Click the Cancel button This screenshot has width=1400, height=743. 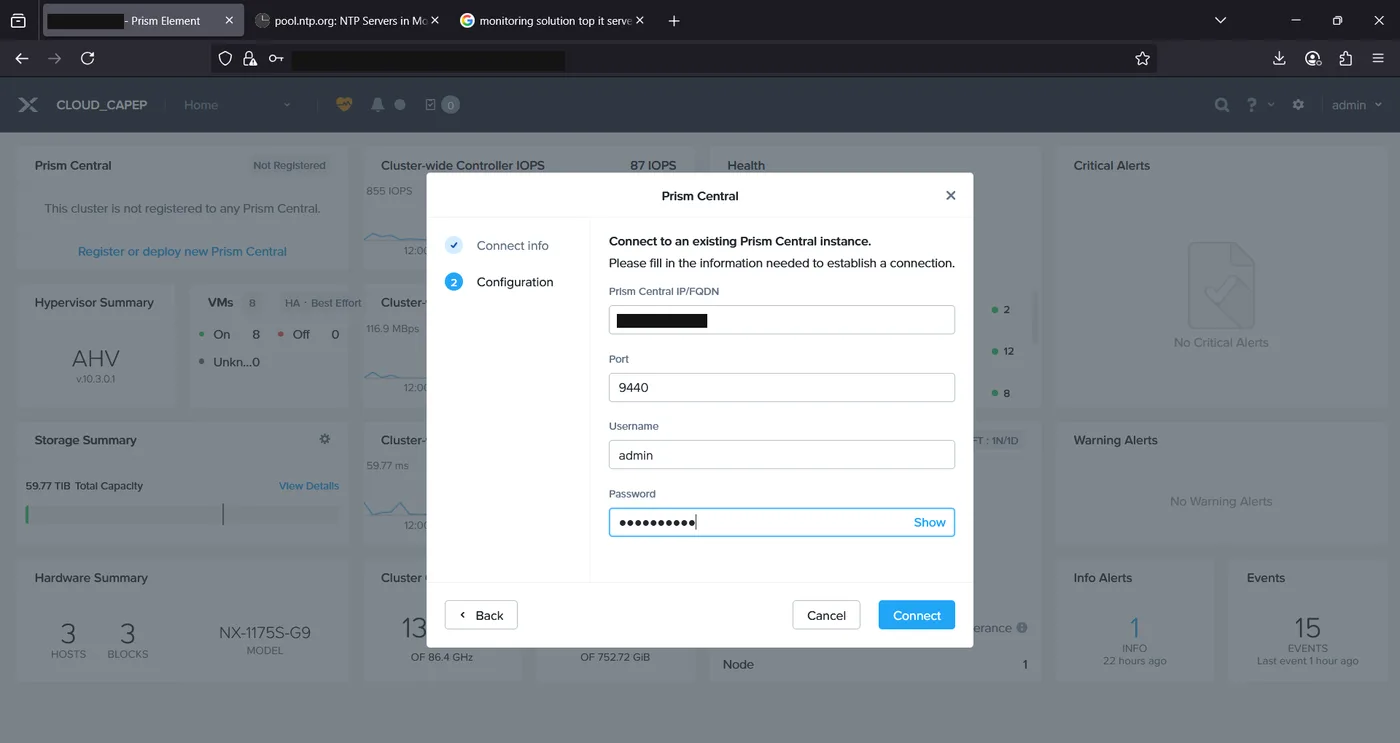[826, 615]
